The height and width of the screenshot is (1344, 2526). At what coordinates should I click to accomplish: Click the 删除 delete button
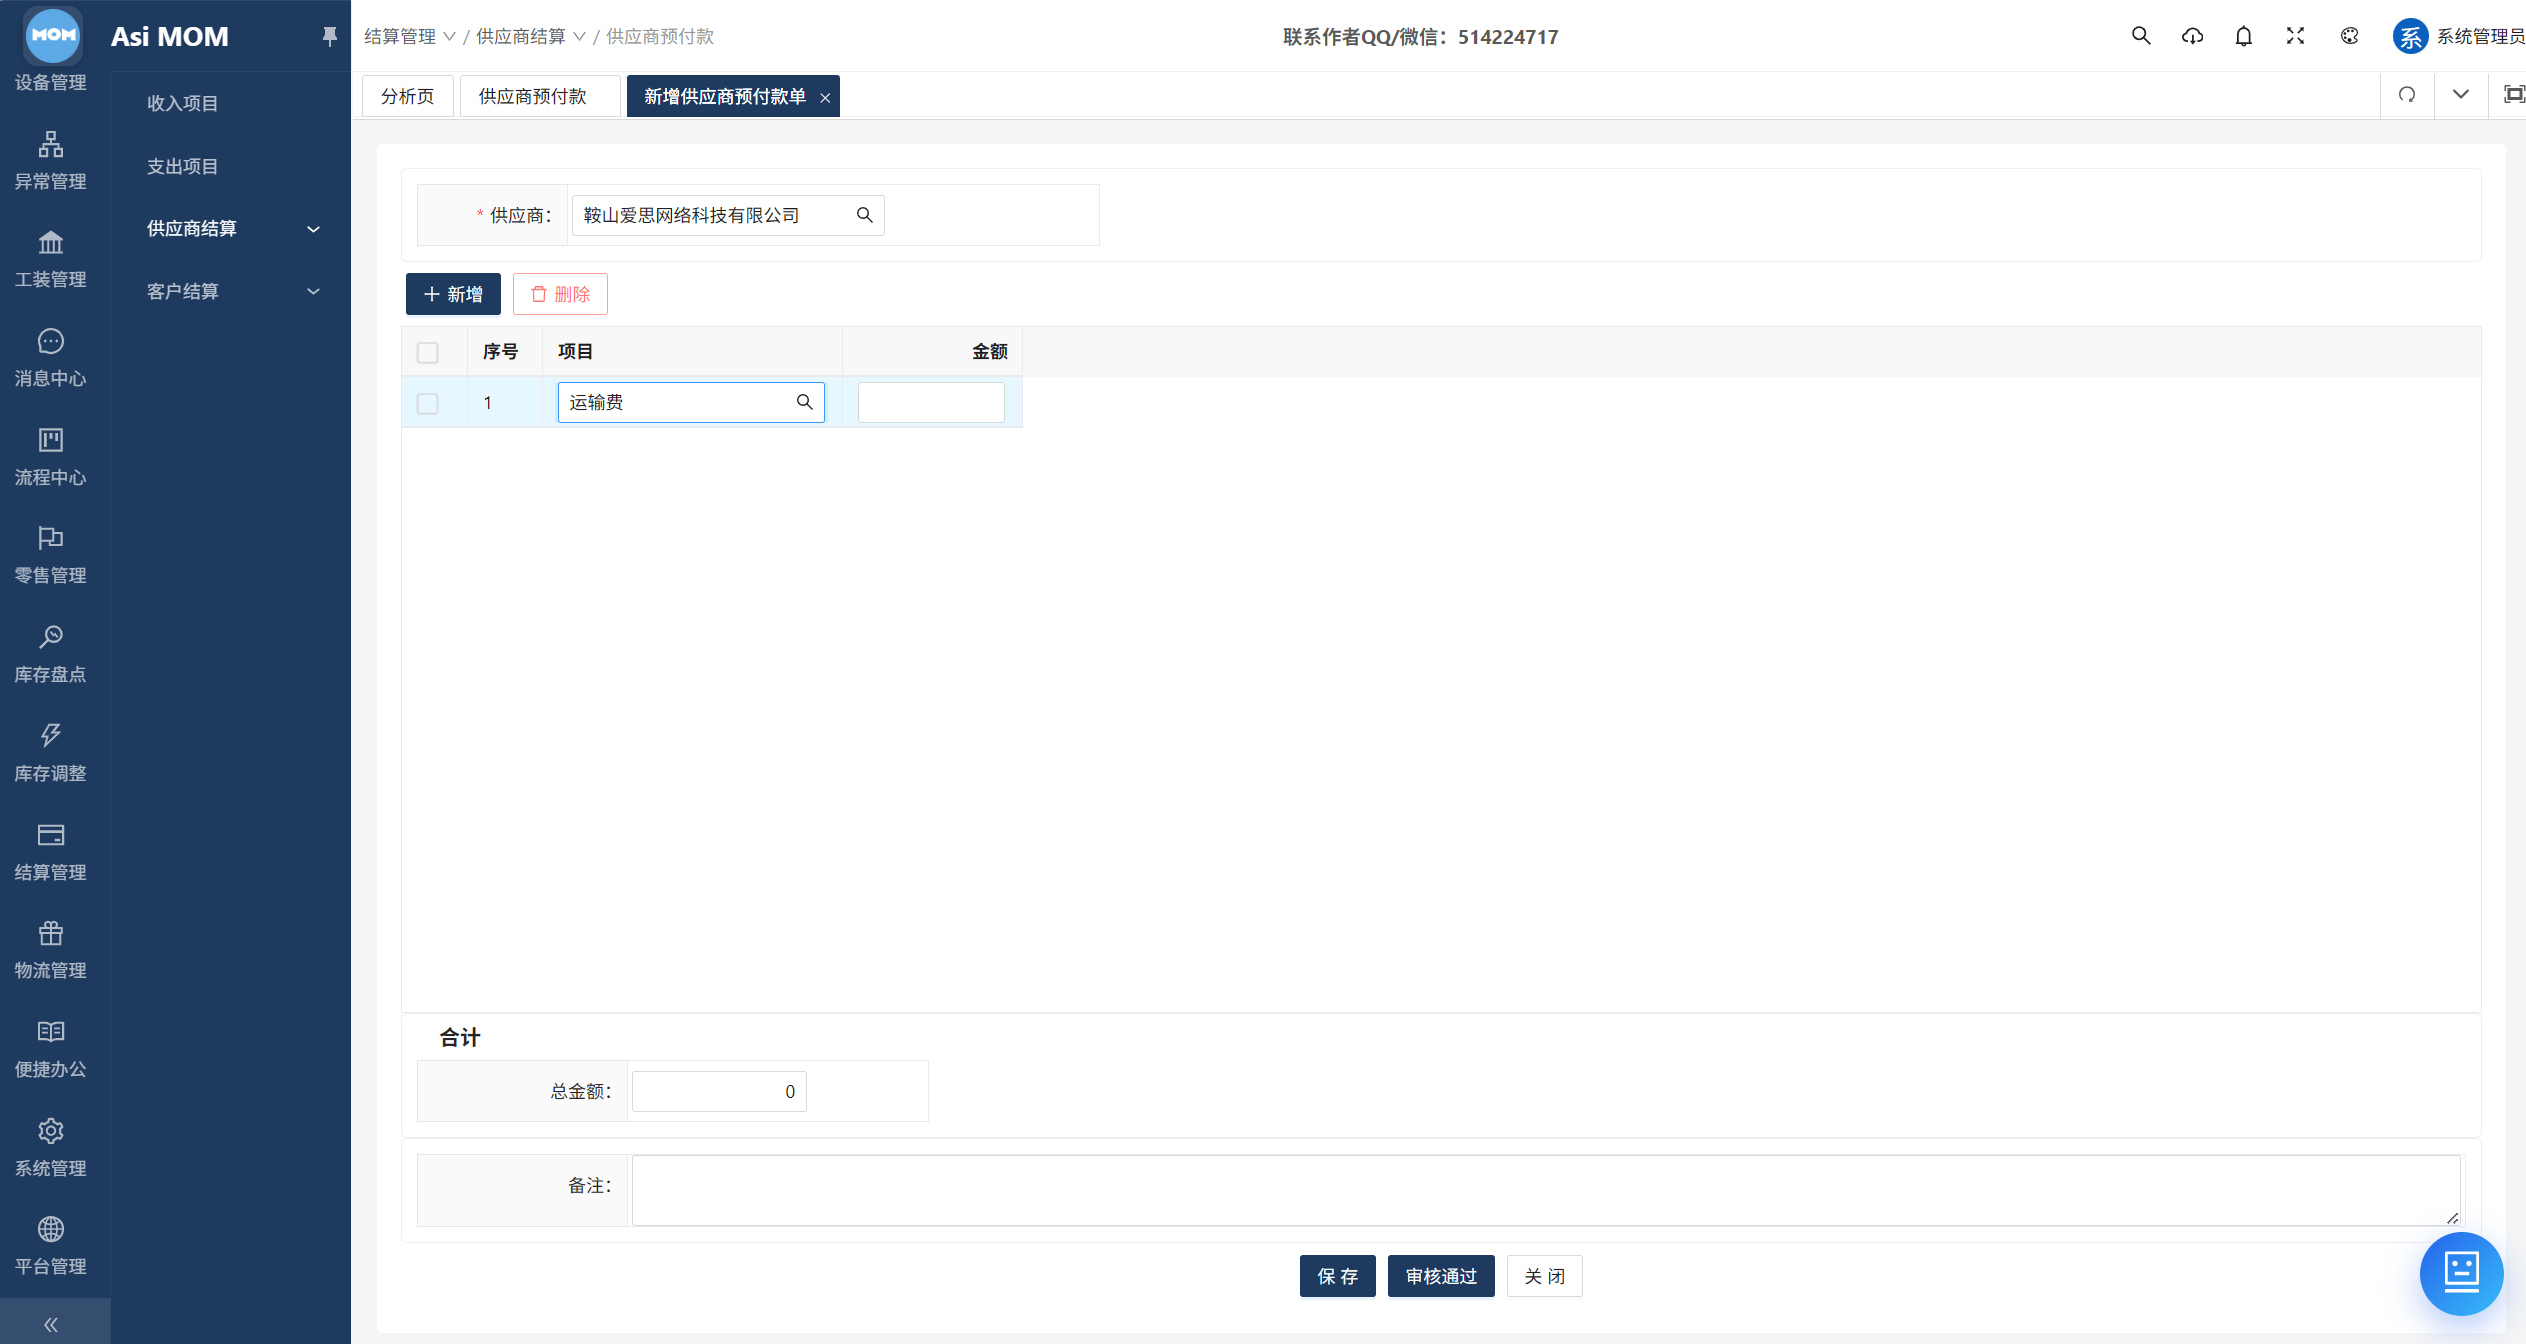(x=560, y=294)
